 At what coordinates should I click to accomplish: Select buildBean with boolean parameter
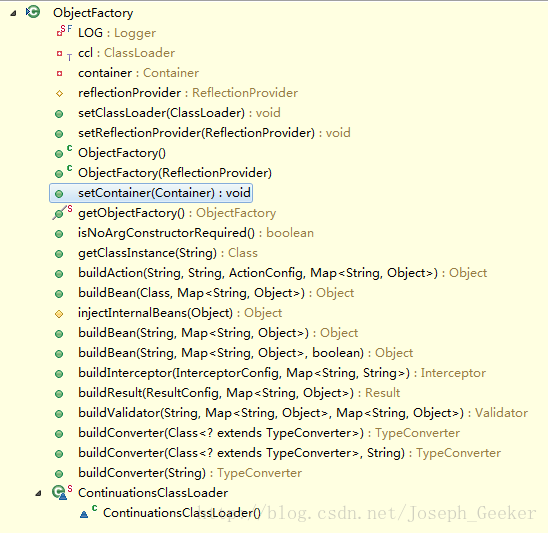[x=246, y=353]
